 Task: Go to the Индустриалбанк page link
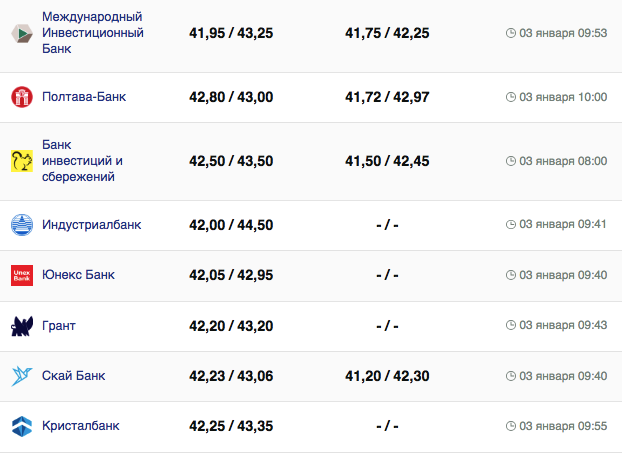pos(91,224)
